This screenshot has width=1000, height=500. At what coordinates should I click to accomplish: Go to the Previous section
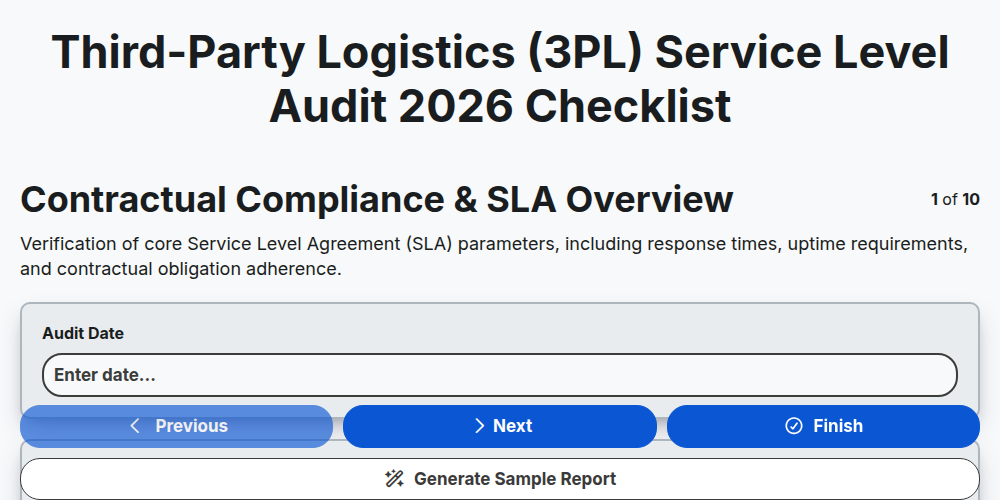(x=176, y=426)
